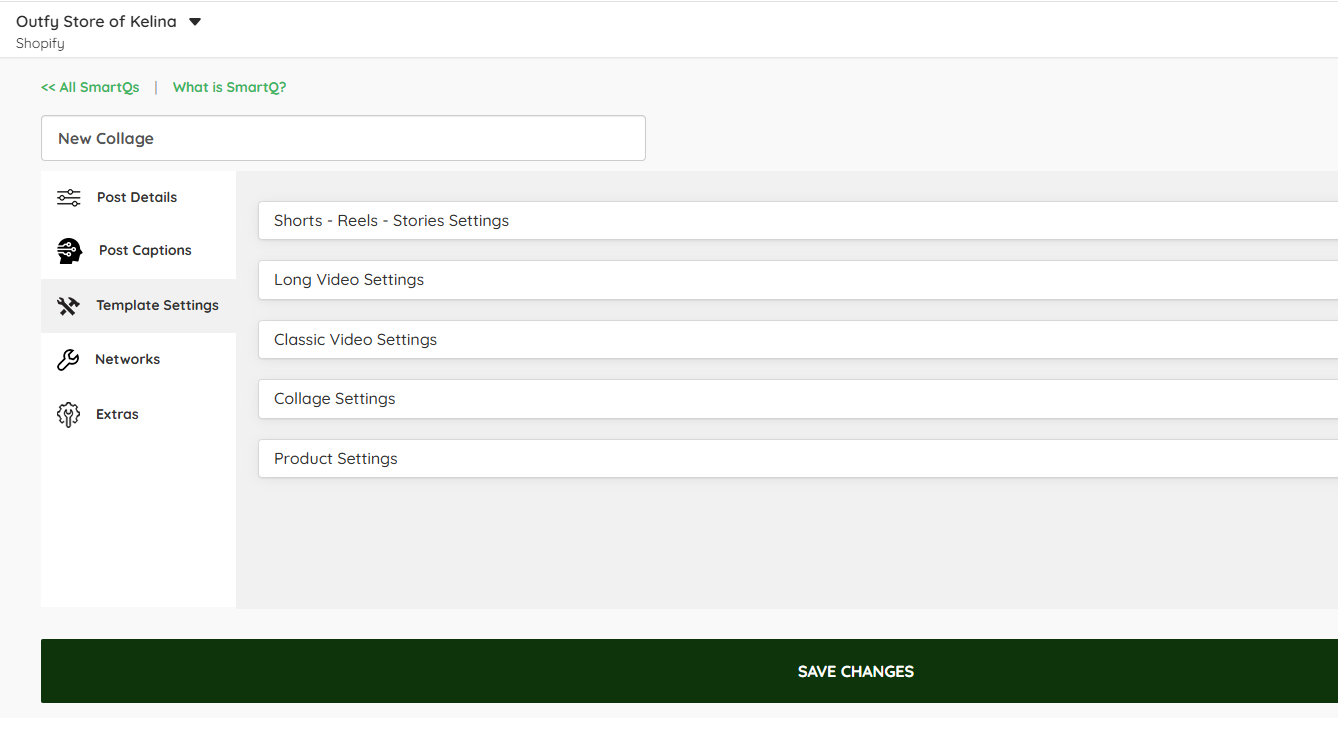This screenshot has width=1338, height=752.
Task: Open the Extras tab
Action: pos(138,414)
